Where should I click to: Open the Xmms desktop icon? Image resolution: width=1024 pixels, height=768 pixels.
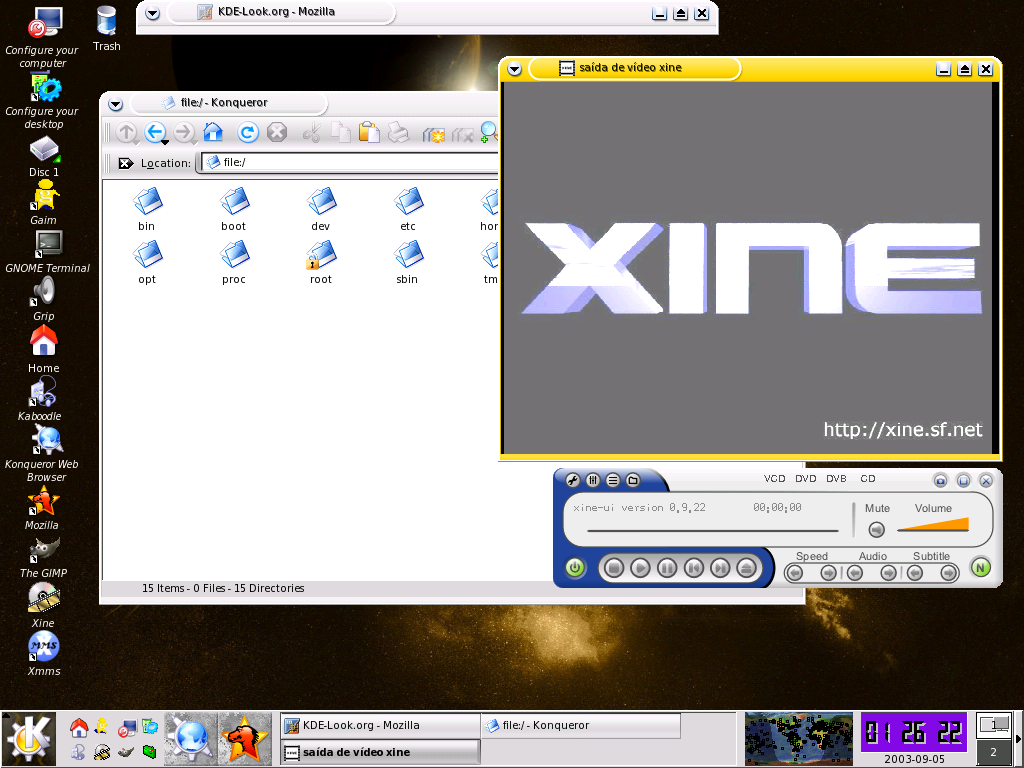pos(44,654)
